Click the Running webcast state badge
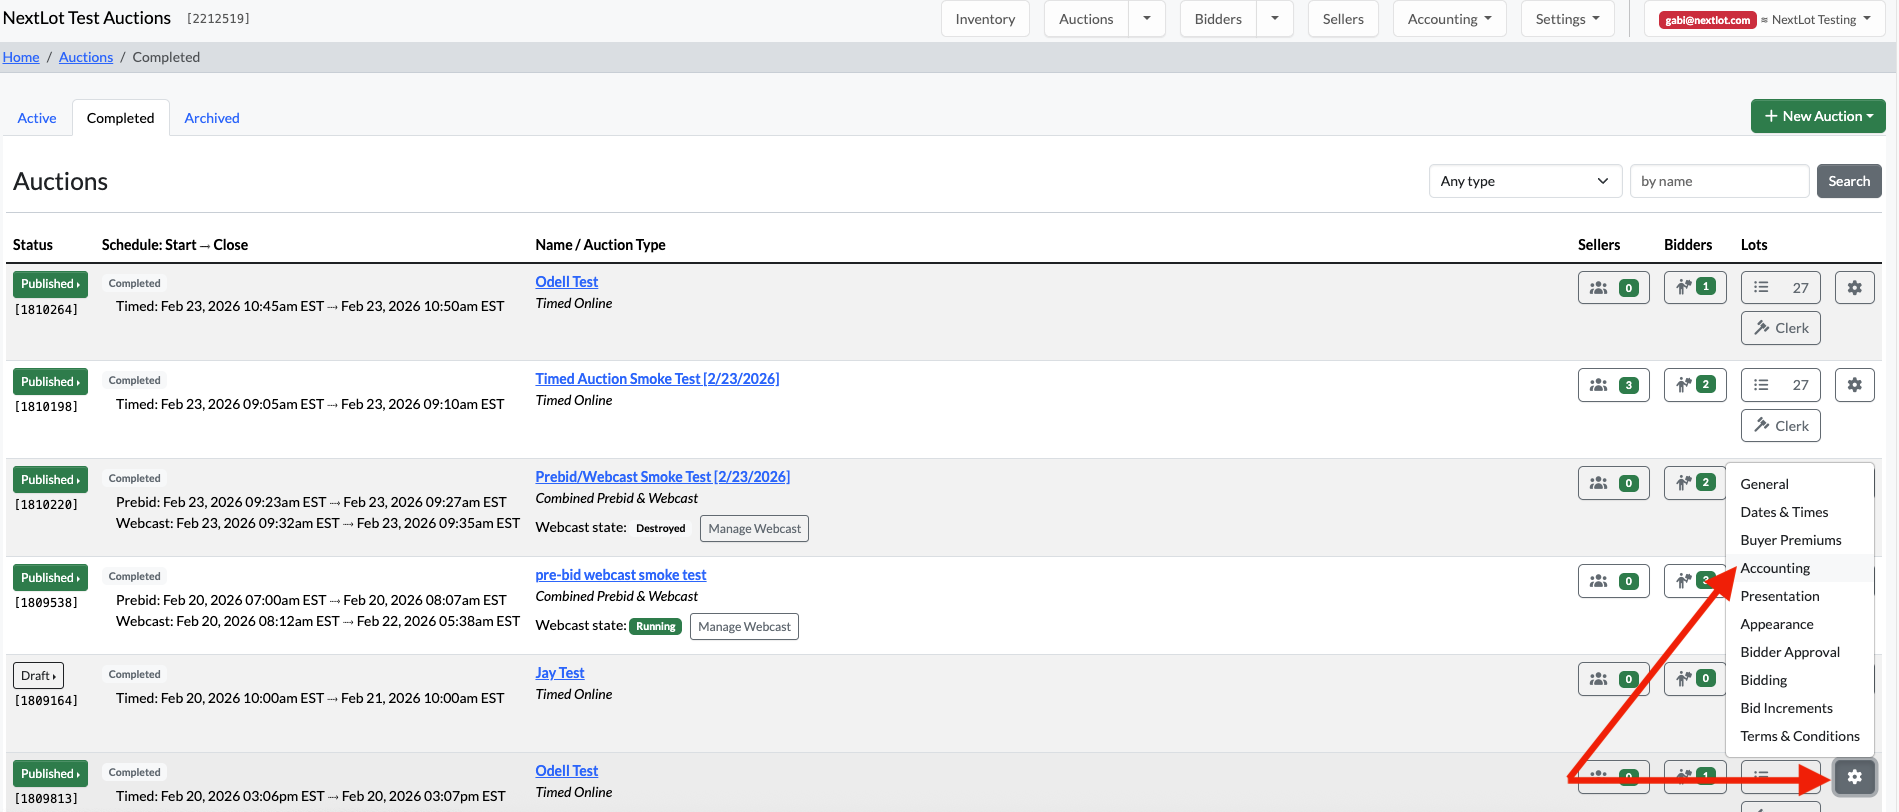 656,626
